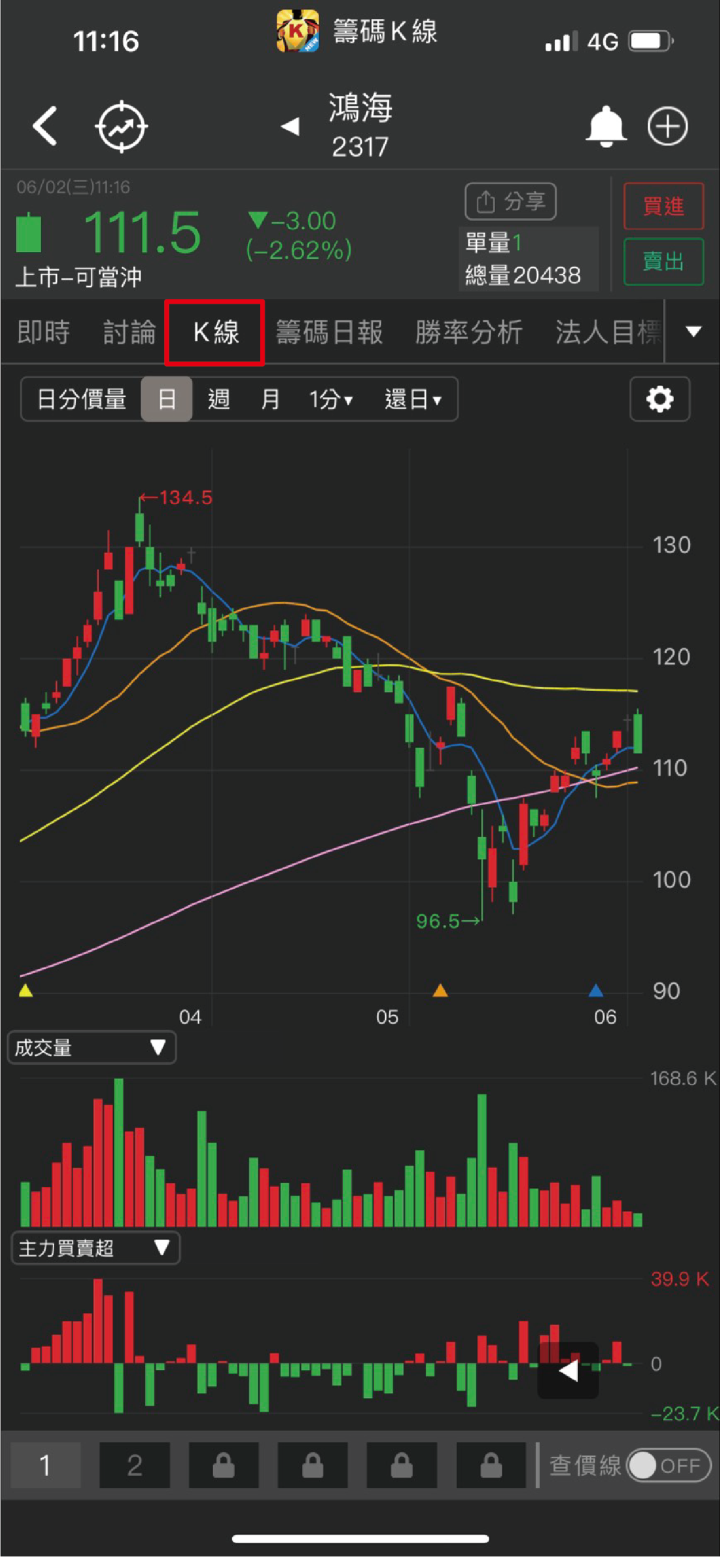Tap the current price 111.5

click(x=142, y=233)
